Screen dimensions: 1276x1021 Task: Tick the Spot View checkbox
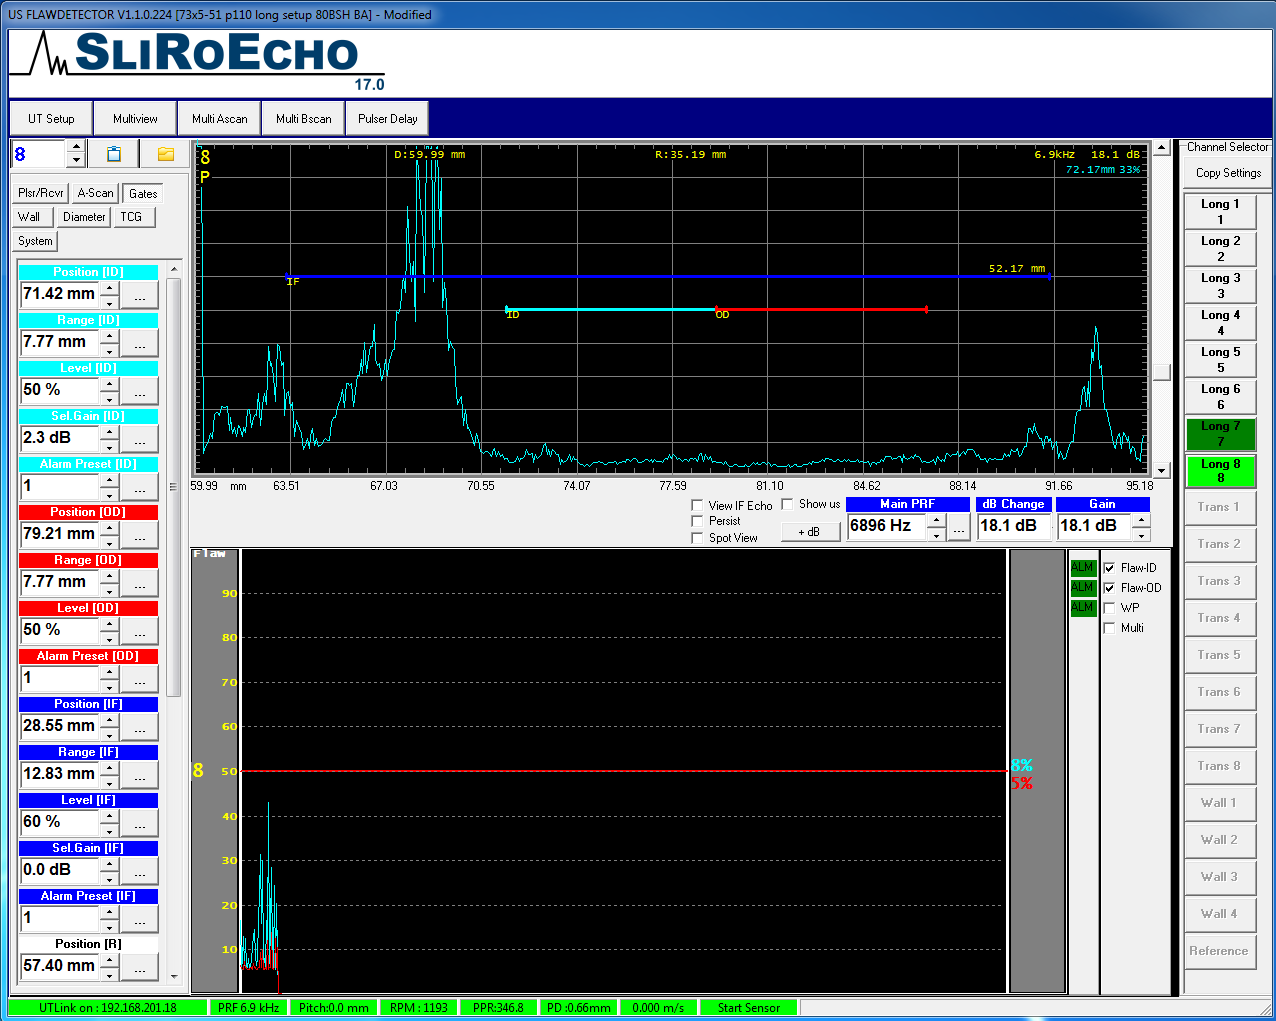[697, 538]
